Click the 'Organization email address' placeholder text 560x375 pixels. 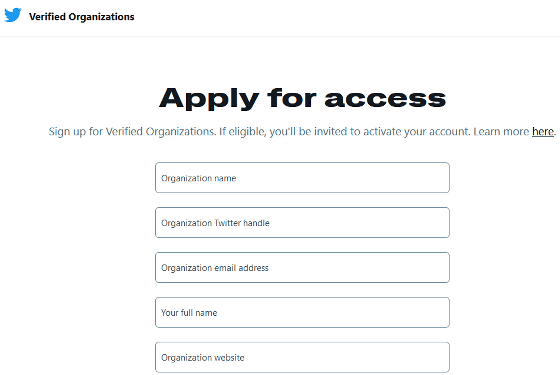coord(215,268)
